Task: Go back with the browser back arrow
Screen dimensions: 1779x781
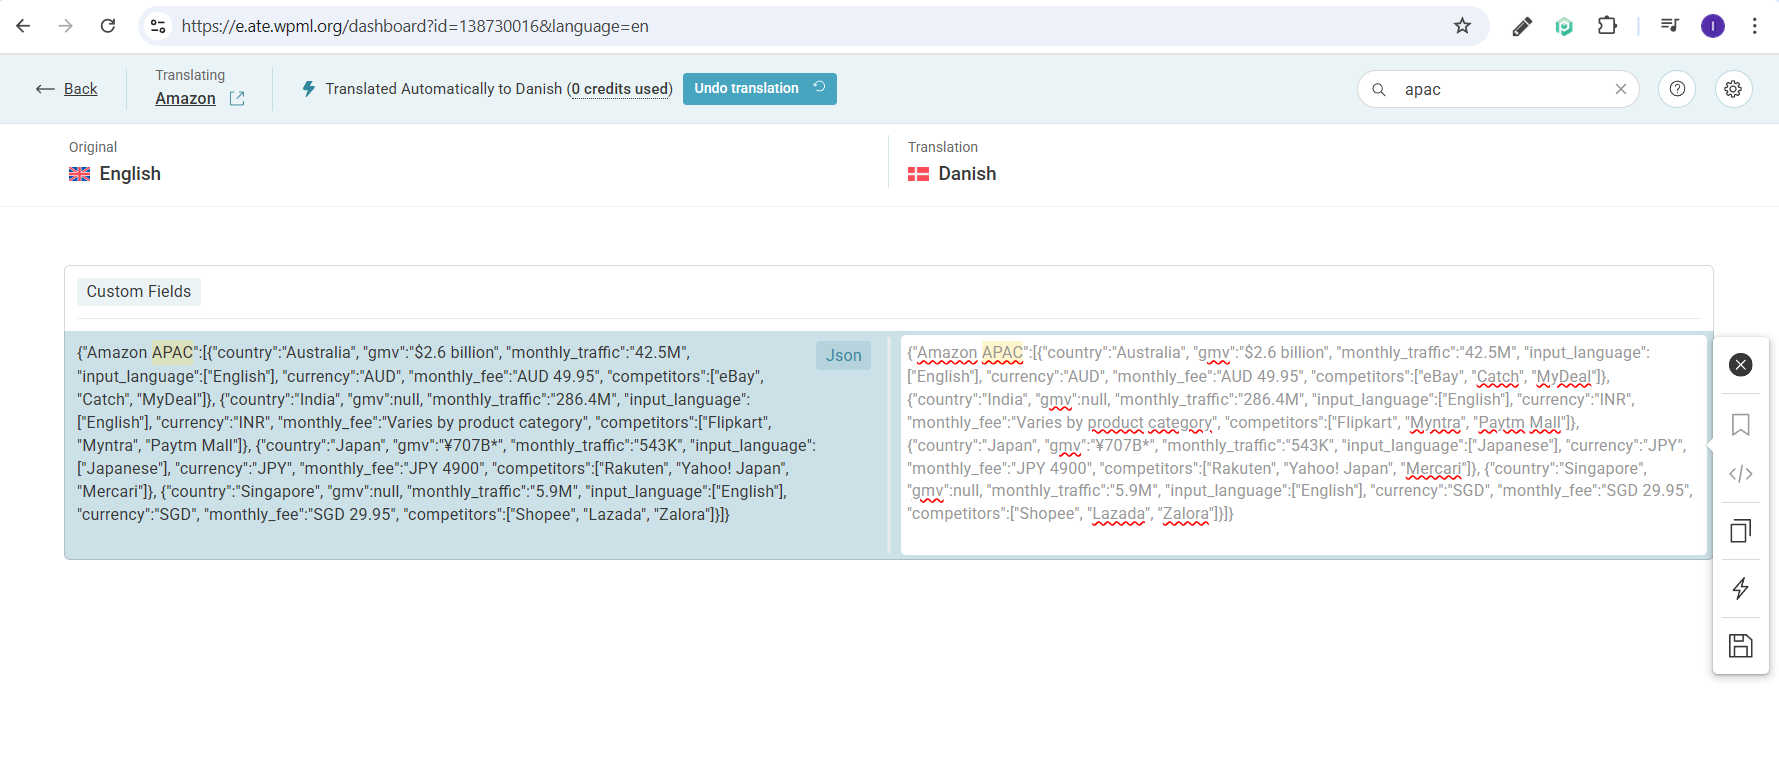Action: 23,26
